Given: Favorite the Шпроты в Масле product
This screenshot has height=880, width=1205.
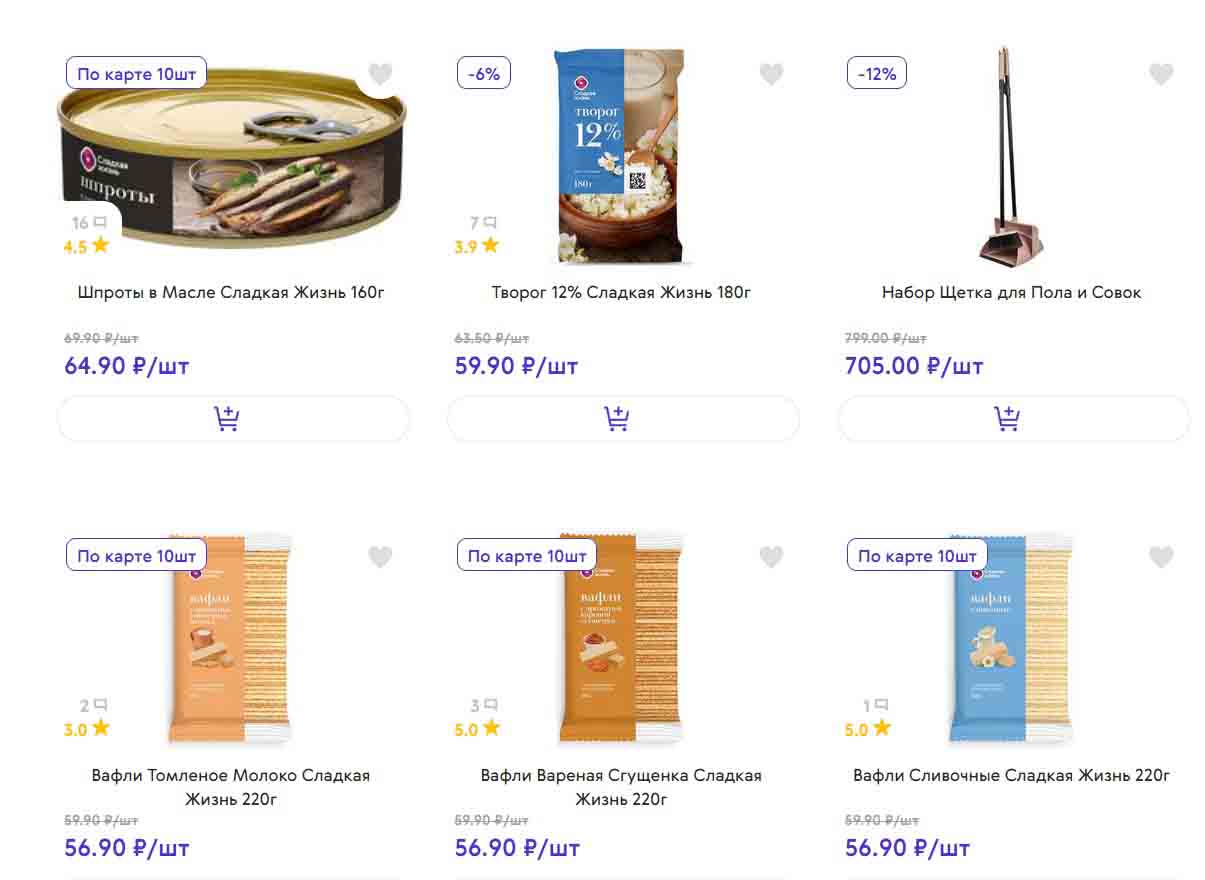Looking at the screenshot, I should point(380,74).
